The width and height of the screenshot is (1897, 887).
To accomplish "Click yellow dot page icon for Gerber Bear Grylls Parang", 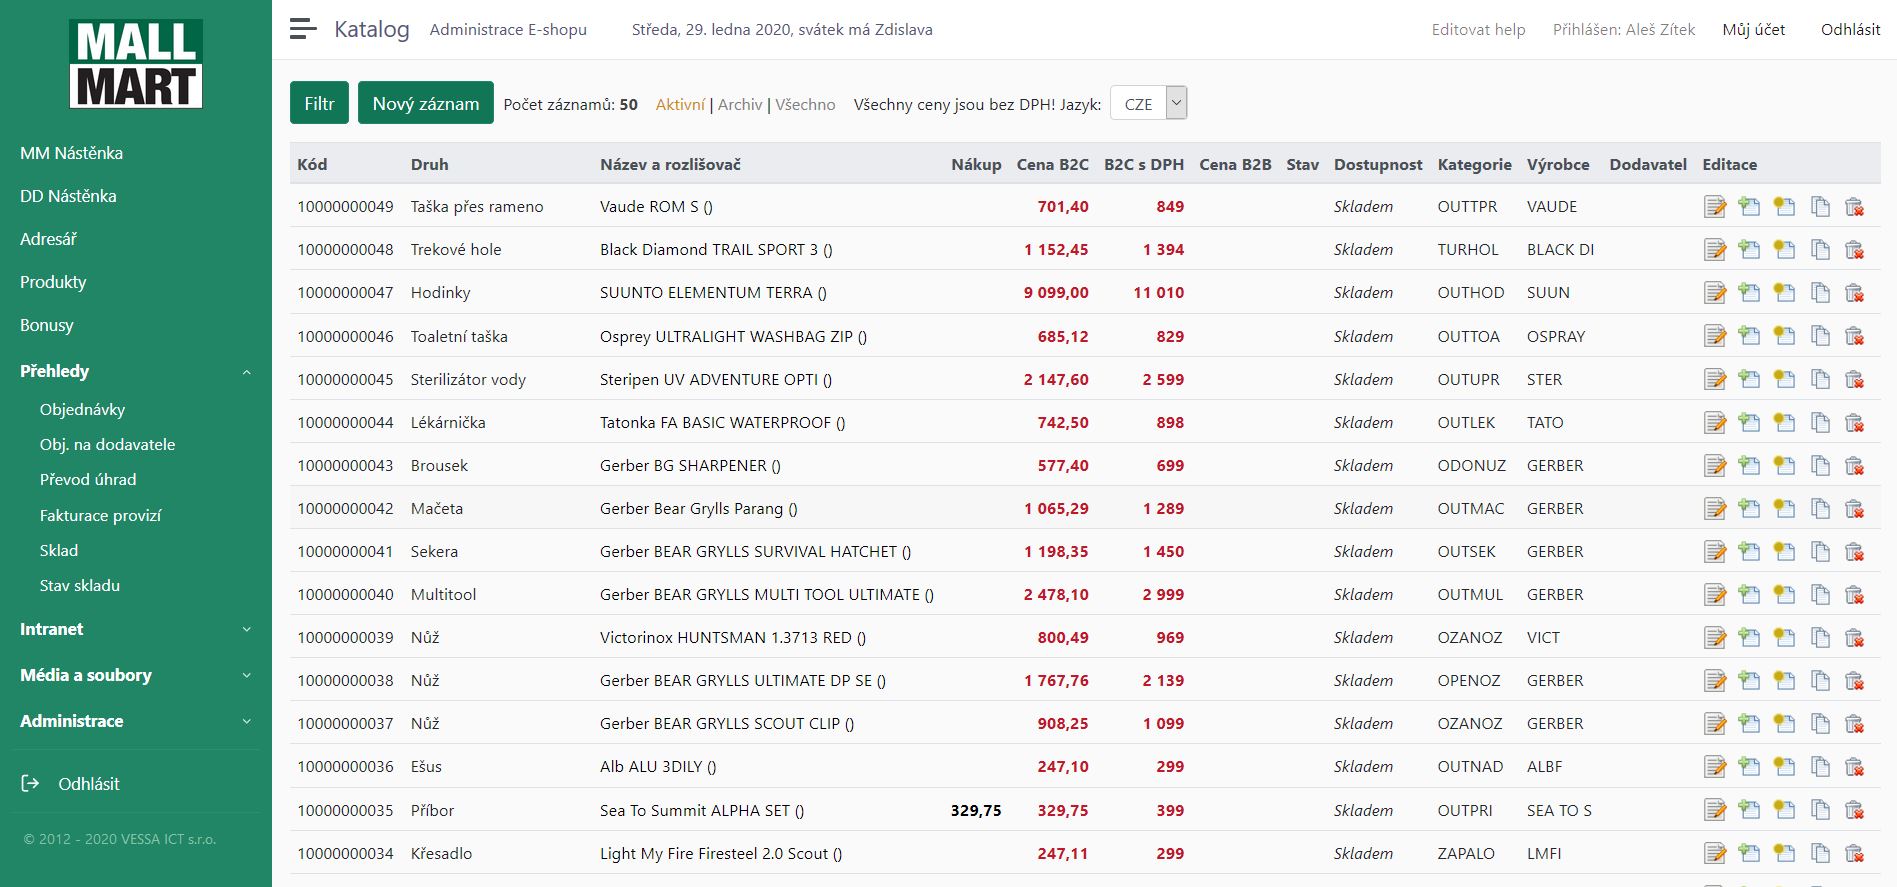I will click(x=1784, y=508).
